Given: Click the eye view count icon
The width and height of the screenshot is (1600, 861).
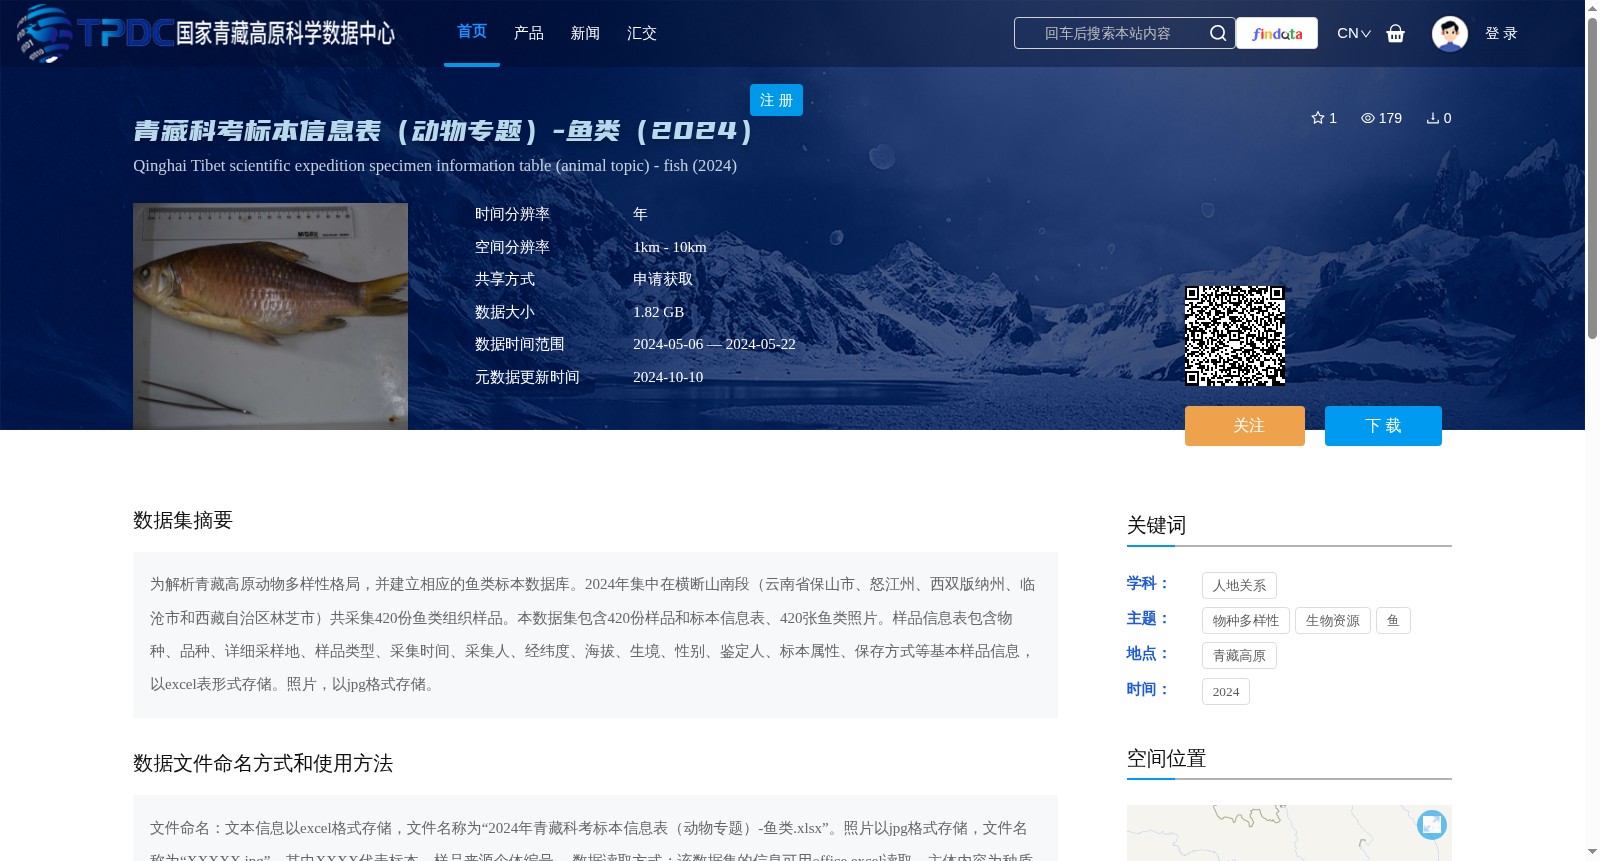Looking at the screenshot, I should click(1368, 118).
